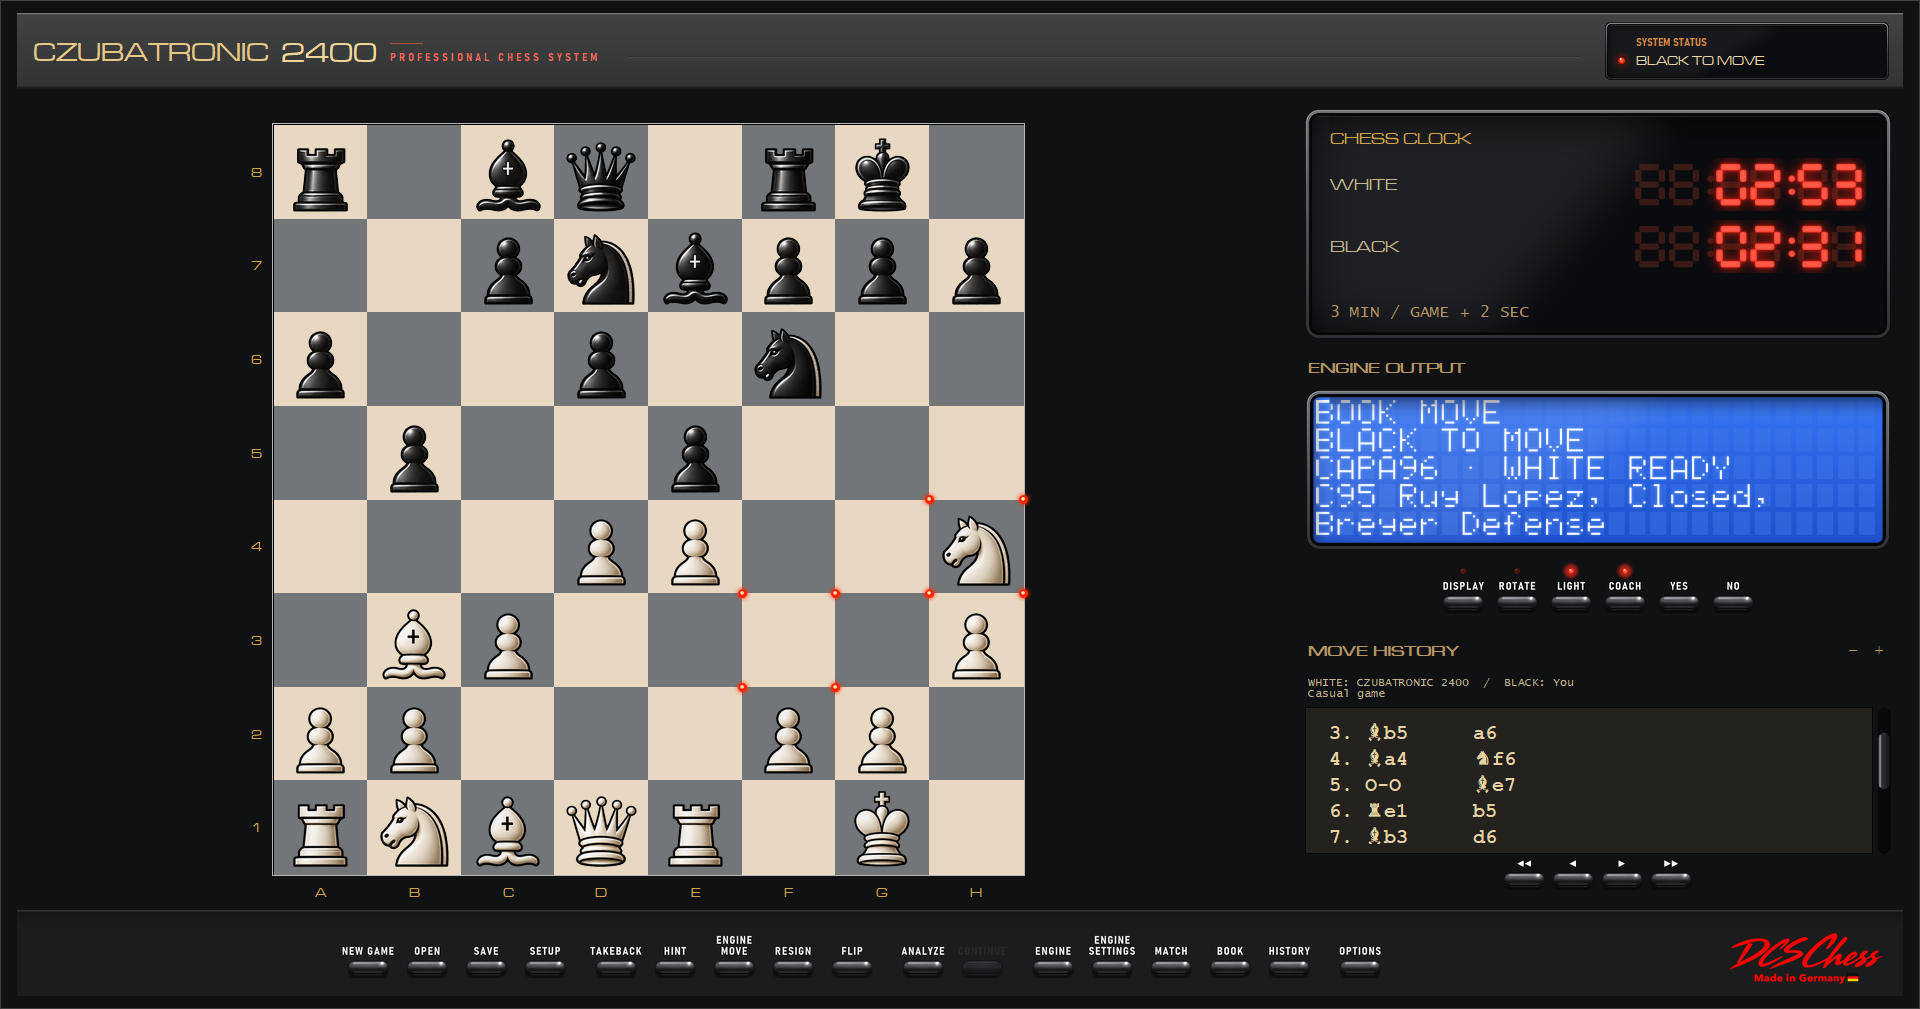Decrease move history font with minus
This screenshot has height=1009, width=1920.
(1853, 650)
